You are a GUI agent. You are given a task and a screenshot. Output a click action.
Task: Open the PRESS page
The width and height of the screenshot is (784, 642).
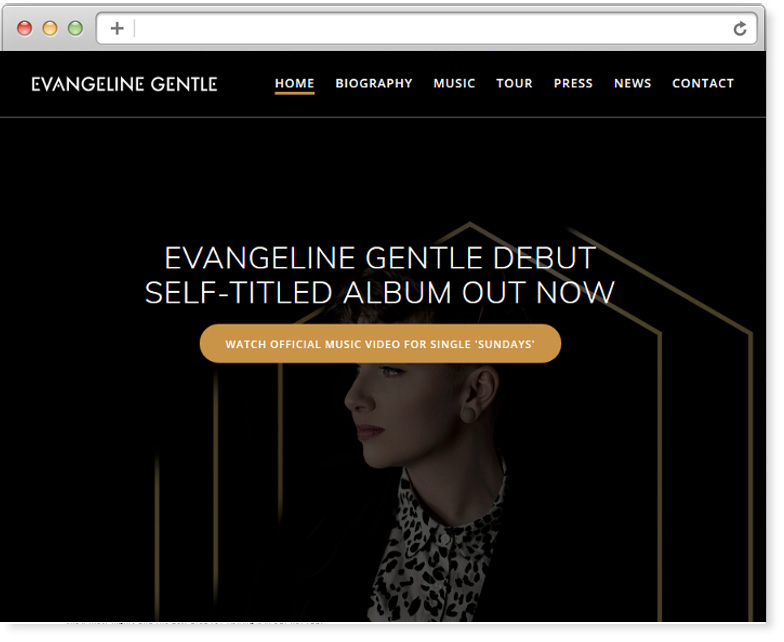tap(573, 83)
